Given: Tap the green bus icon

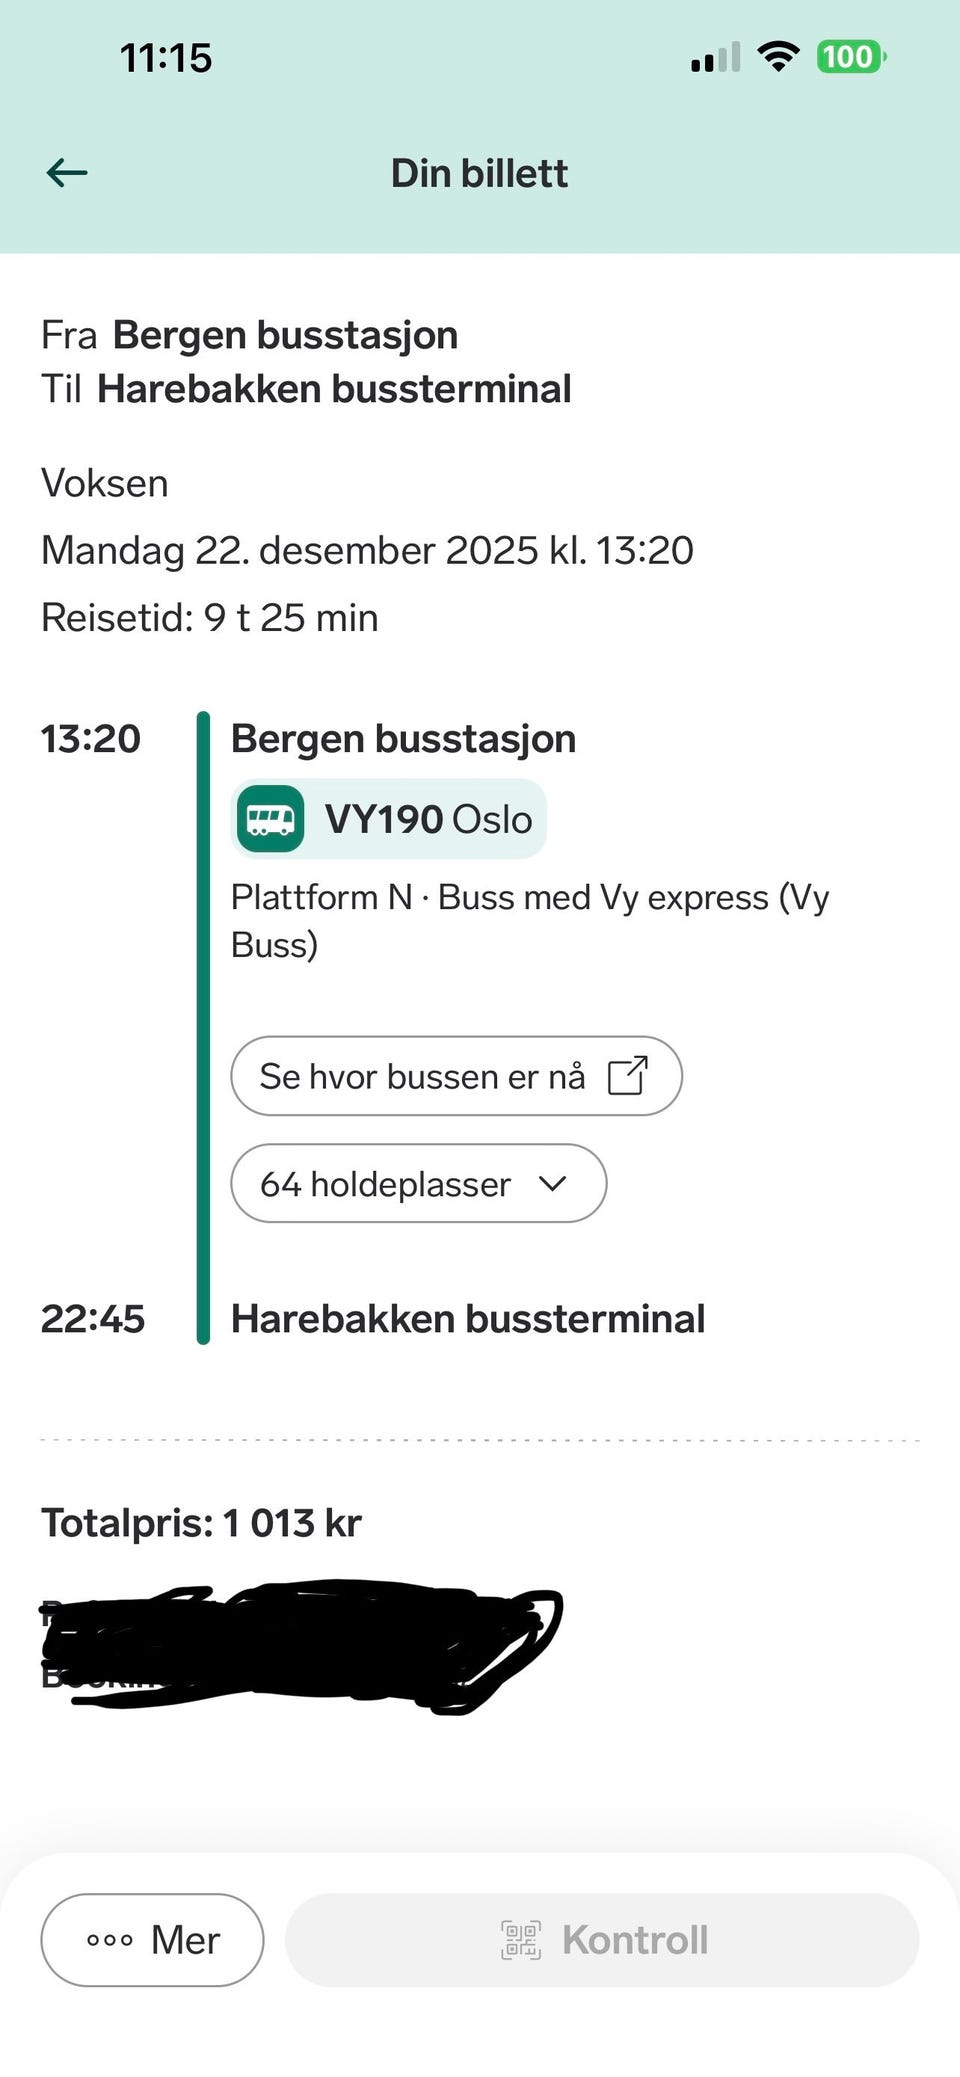Looking at the screenshot, I should tap(270, 819).
